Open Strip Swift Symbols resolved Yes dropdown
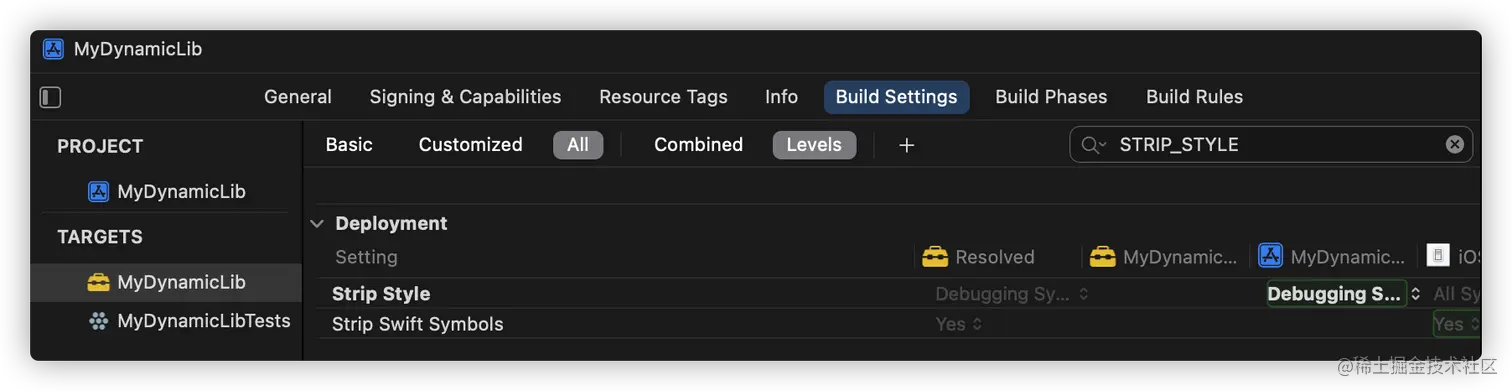Screen dimensions: 1512x391 coord(959,324)
